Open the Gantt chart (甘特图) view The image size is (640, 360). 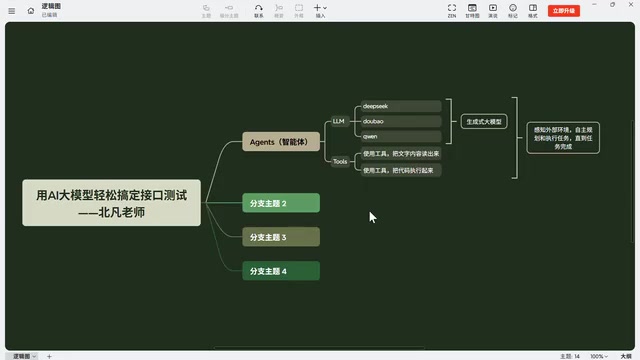pyautogui.click(x=472, y=11)
